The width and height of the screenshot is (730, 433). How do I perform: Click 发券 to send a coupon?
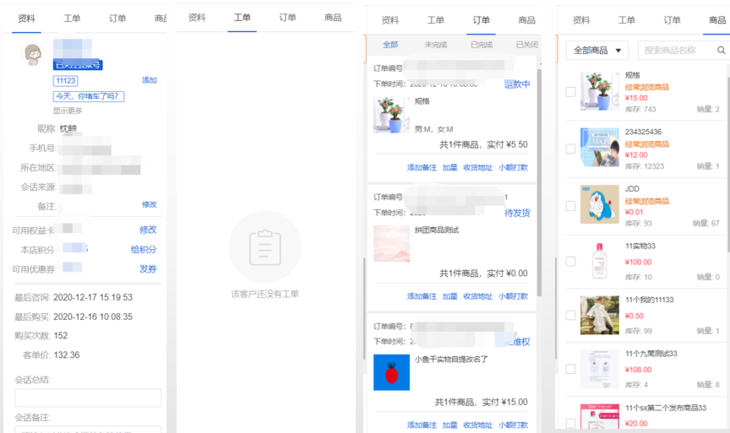point(148,269)
